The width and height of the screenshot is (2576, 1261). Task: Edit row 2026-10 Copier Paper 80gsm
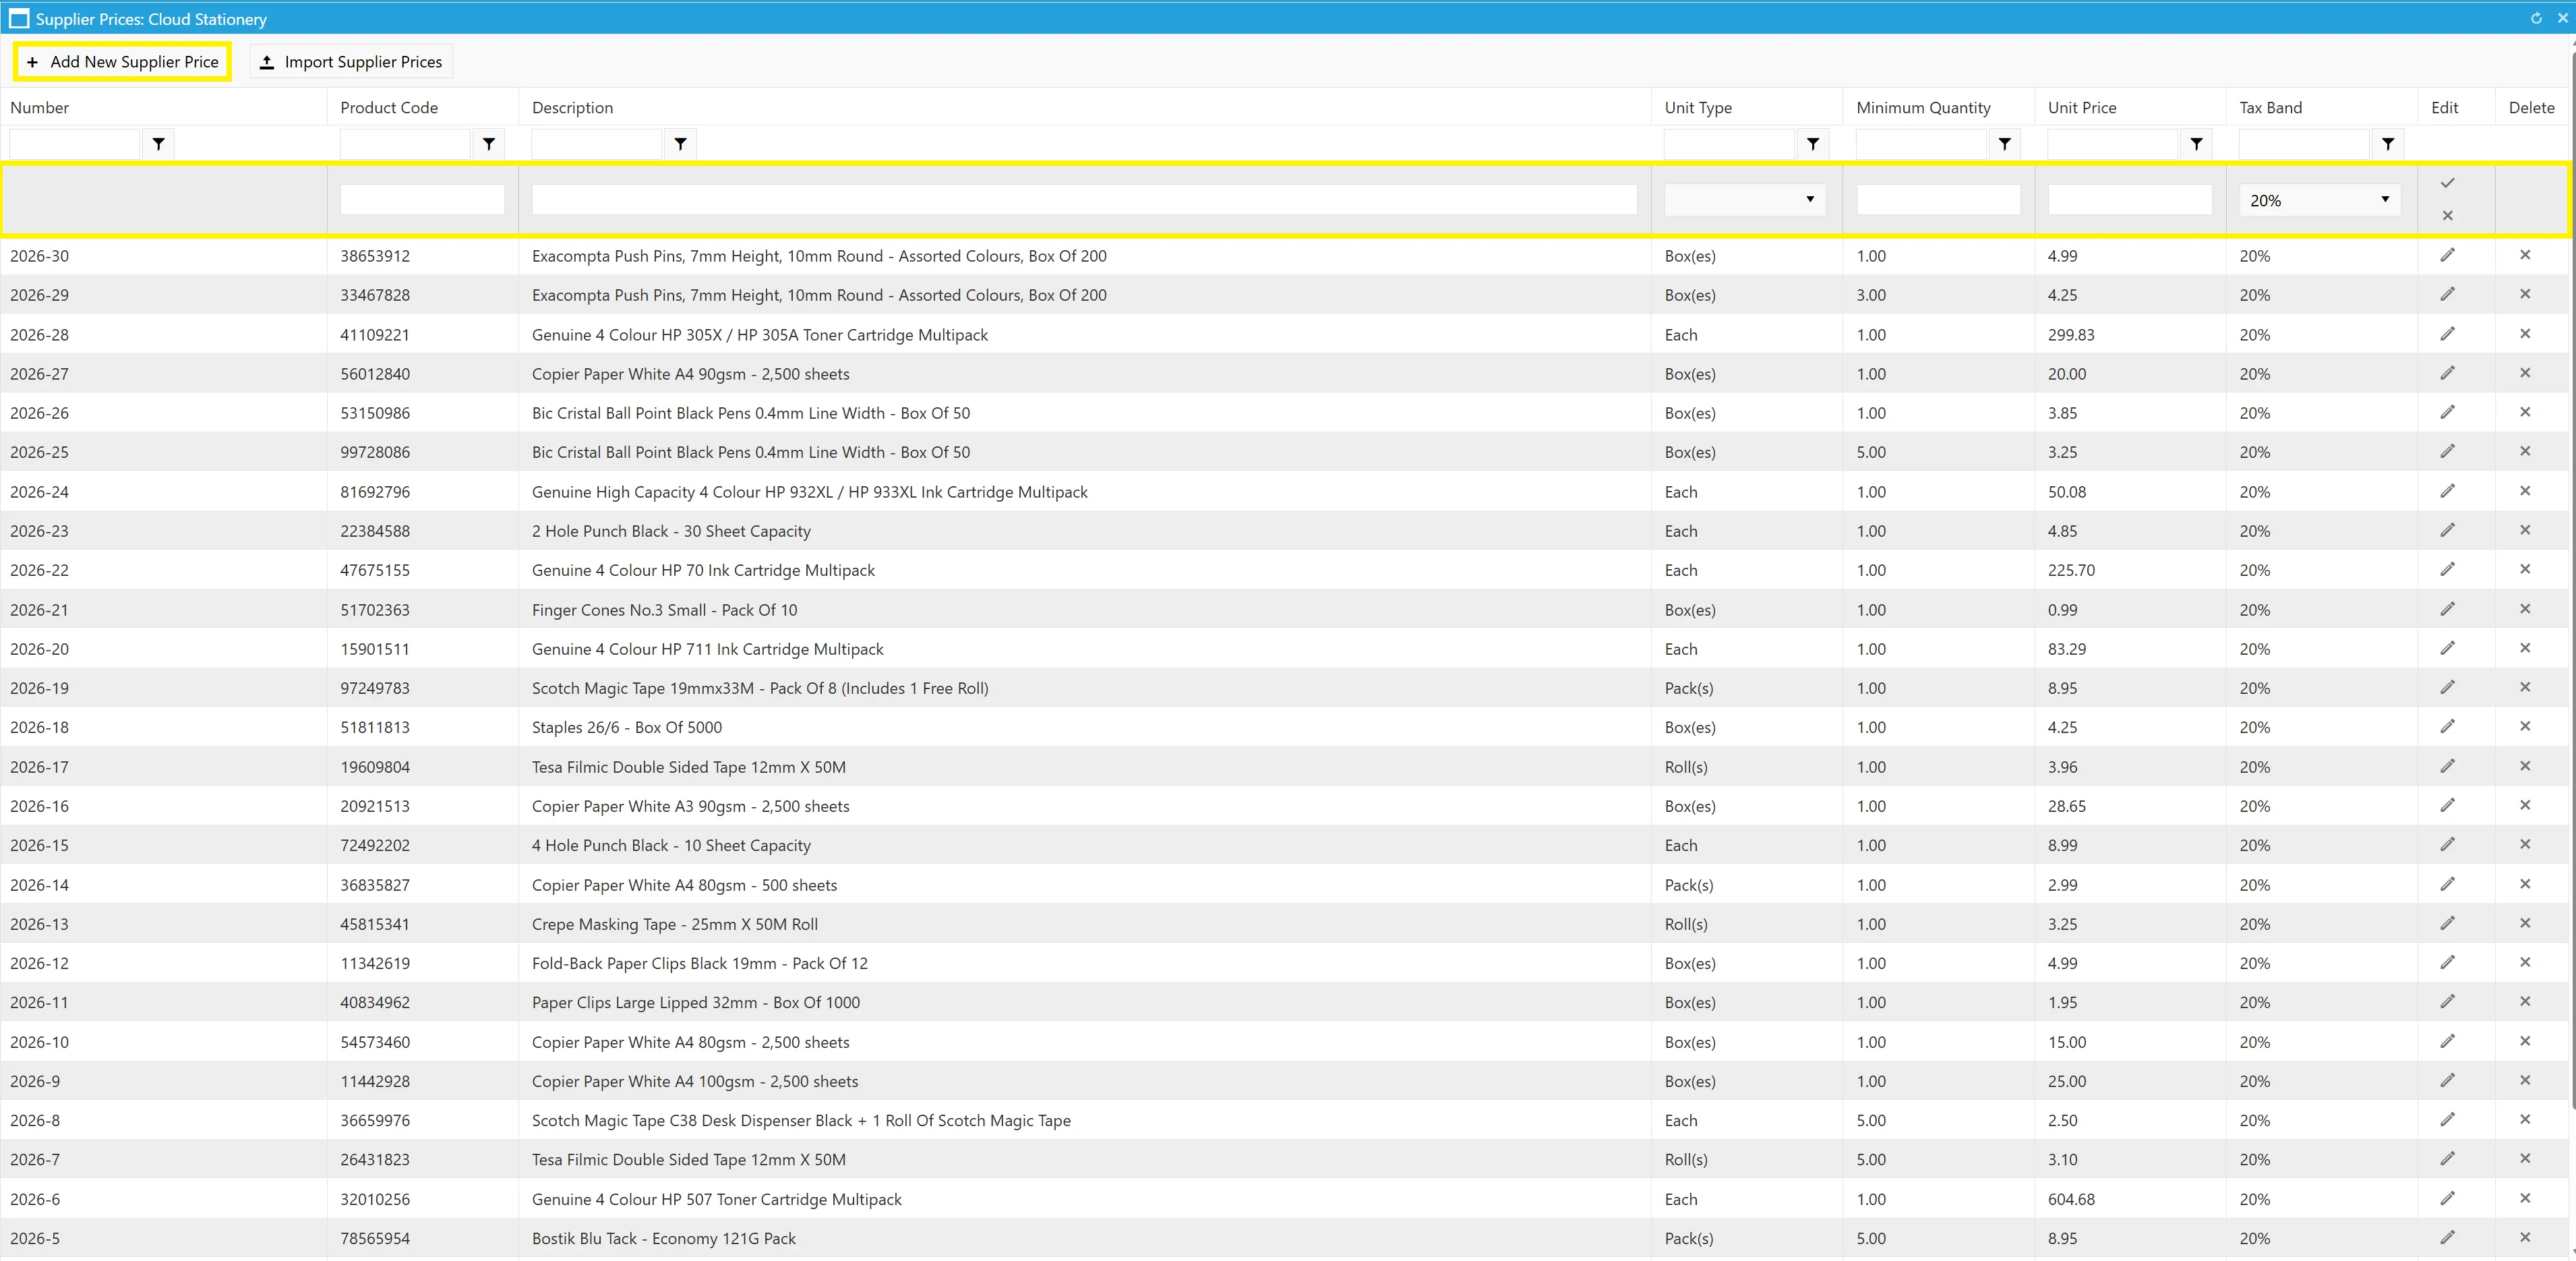tap(2447, 1041)
